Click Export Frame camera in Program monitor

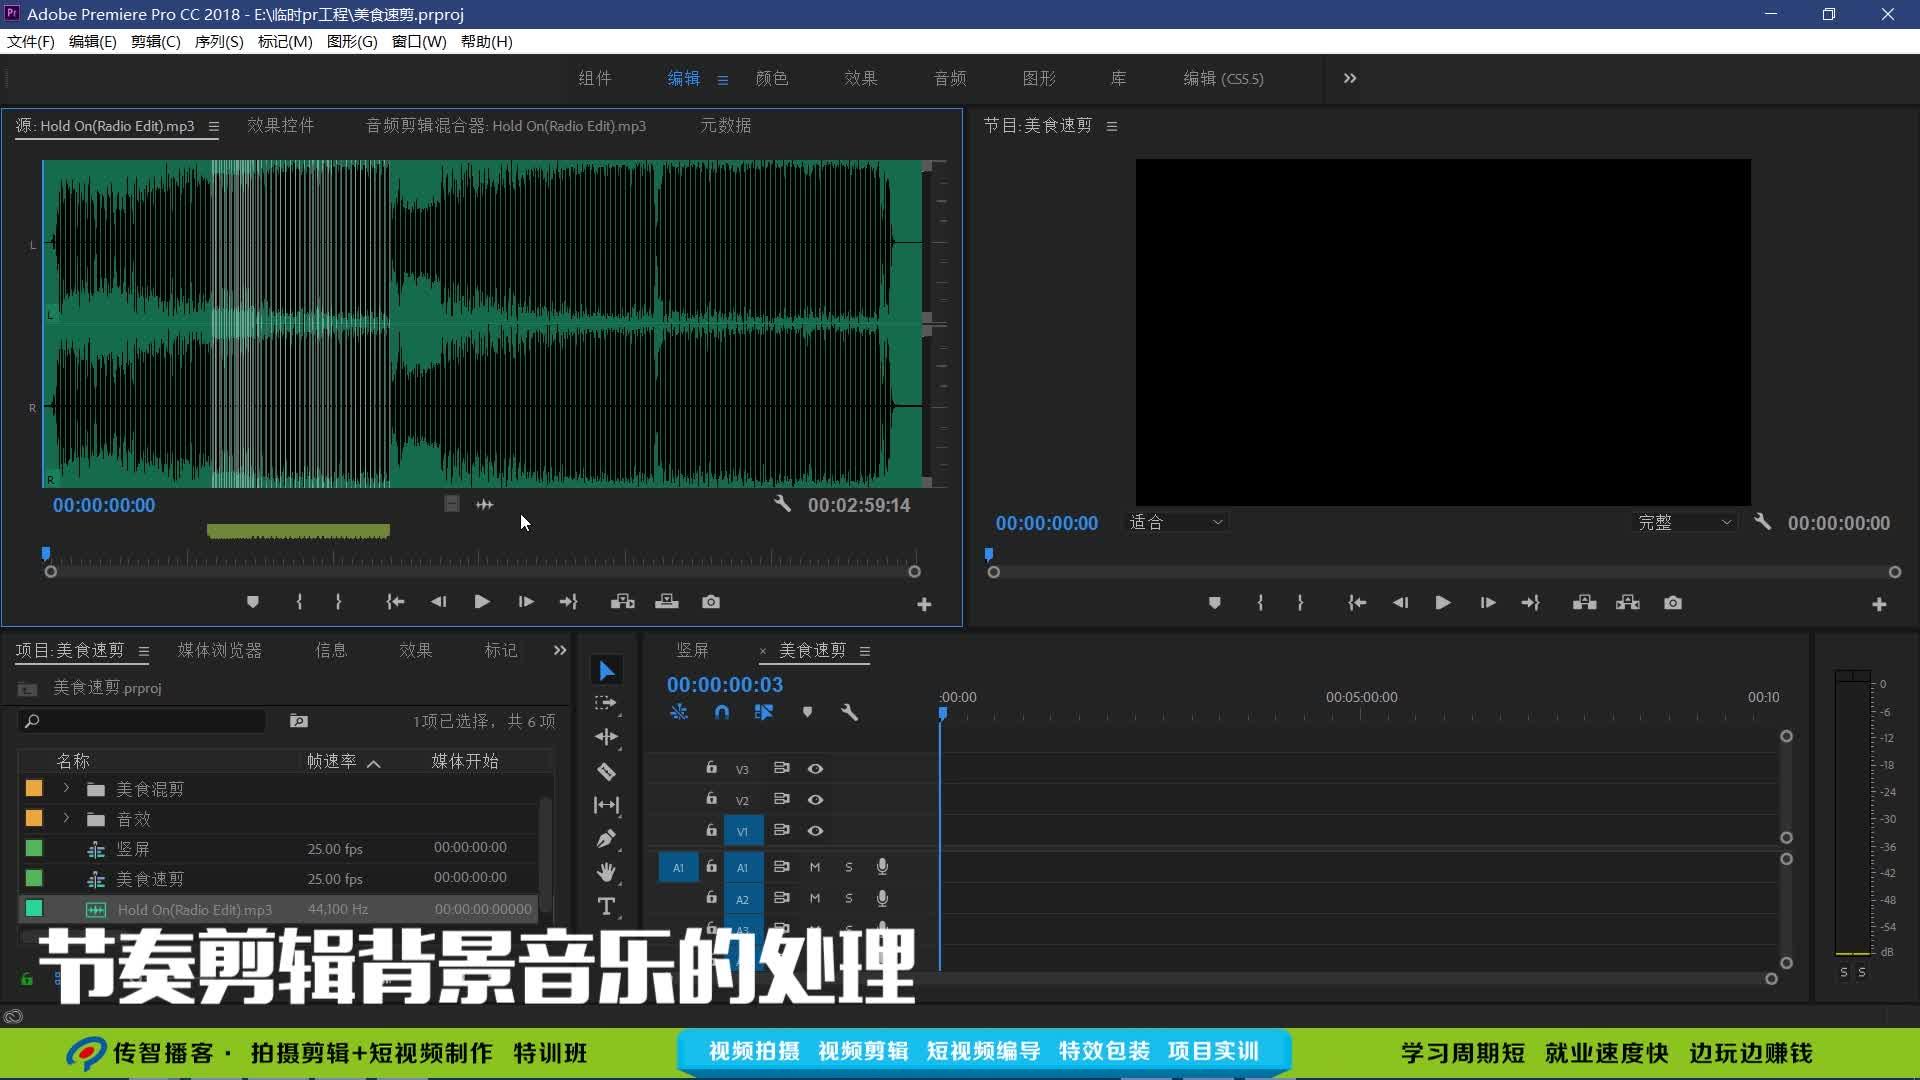(x=1673, y=603)
